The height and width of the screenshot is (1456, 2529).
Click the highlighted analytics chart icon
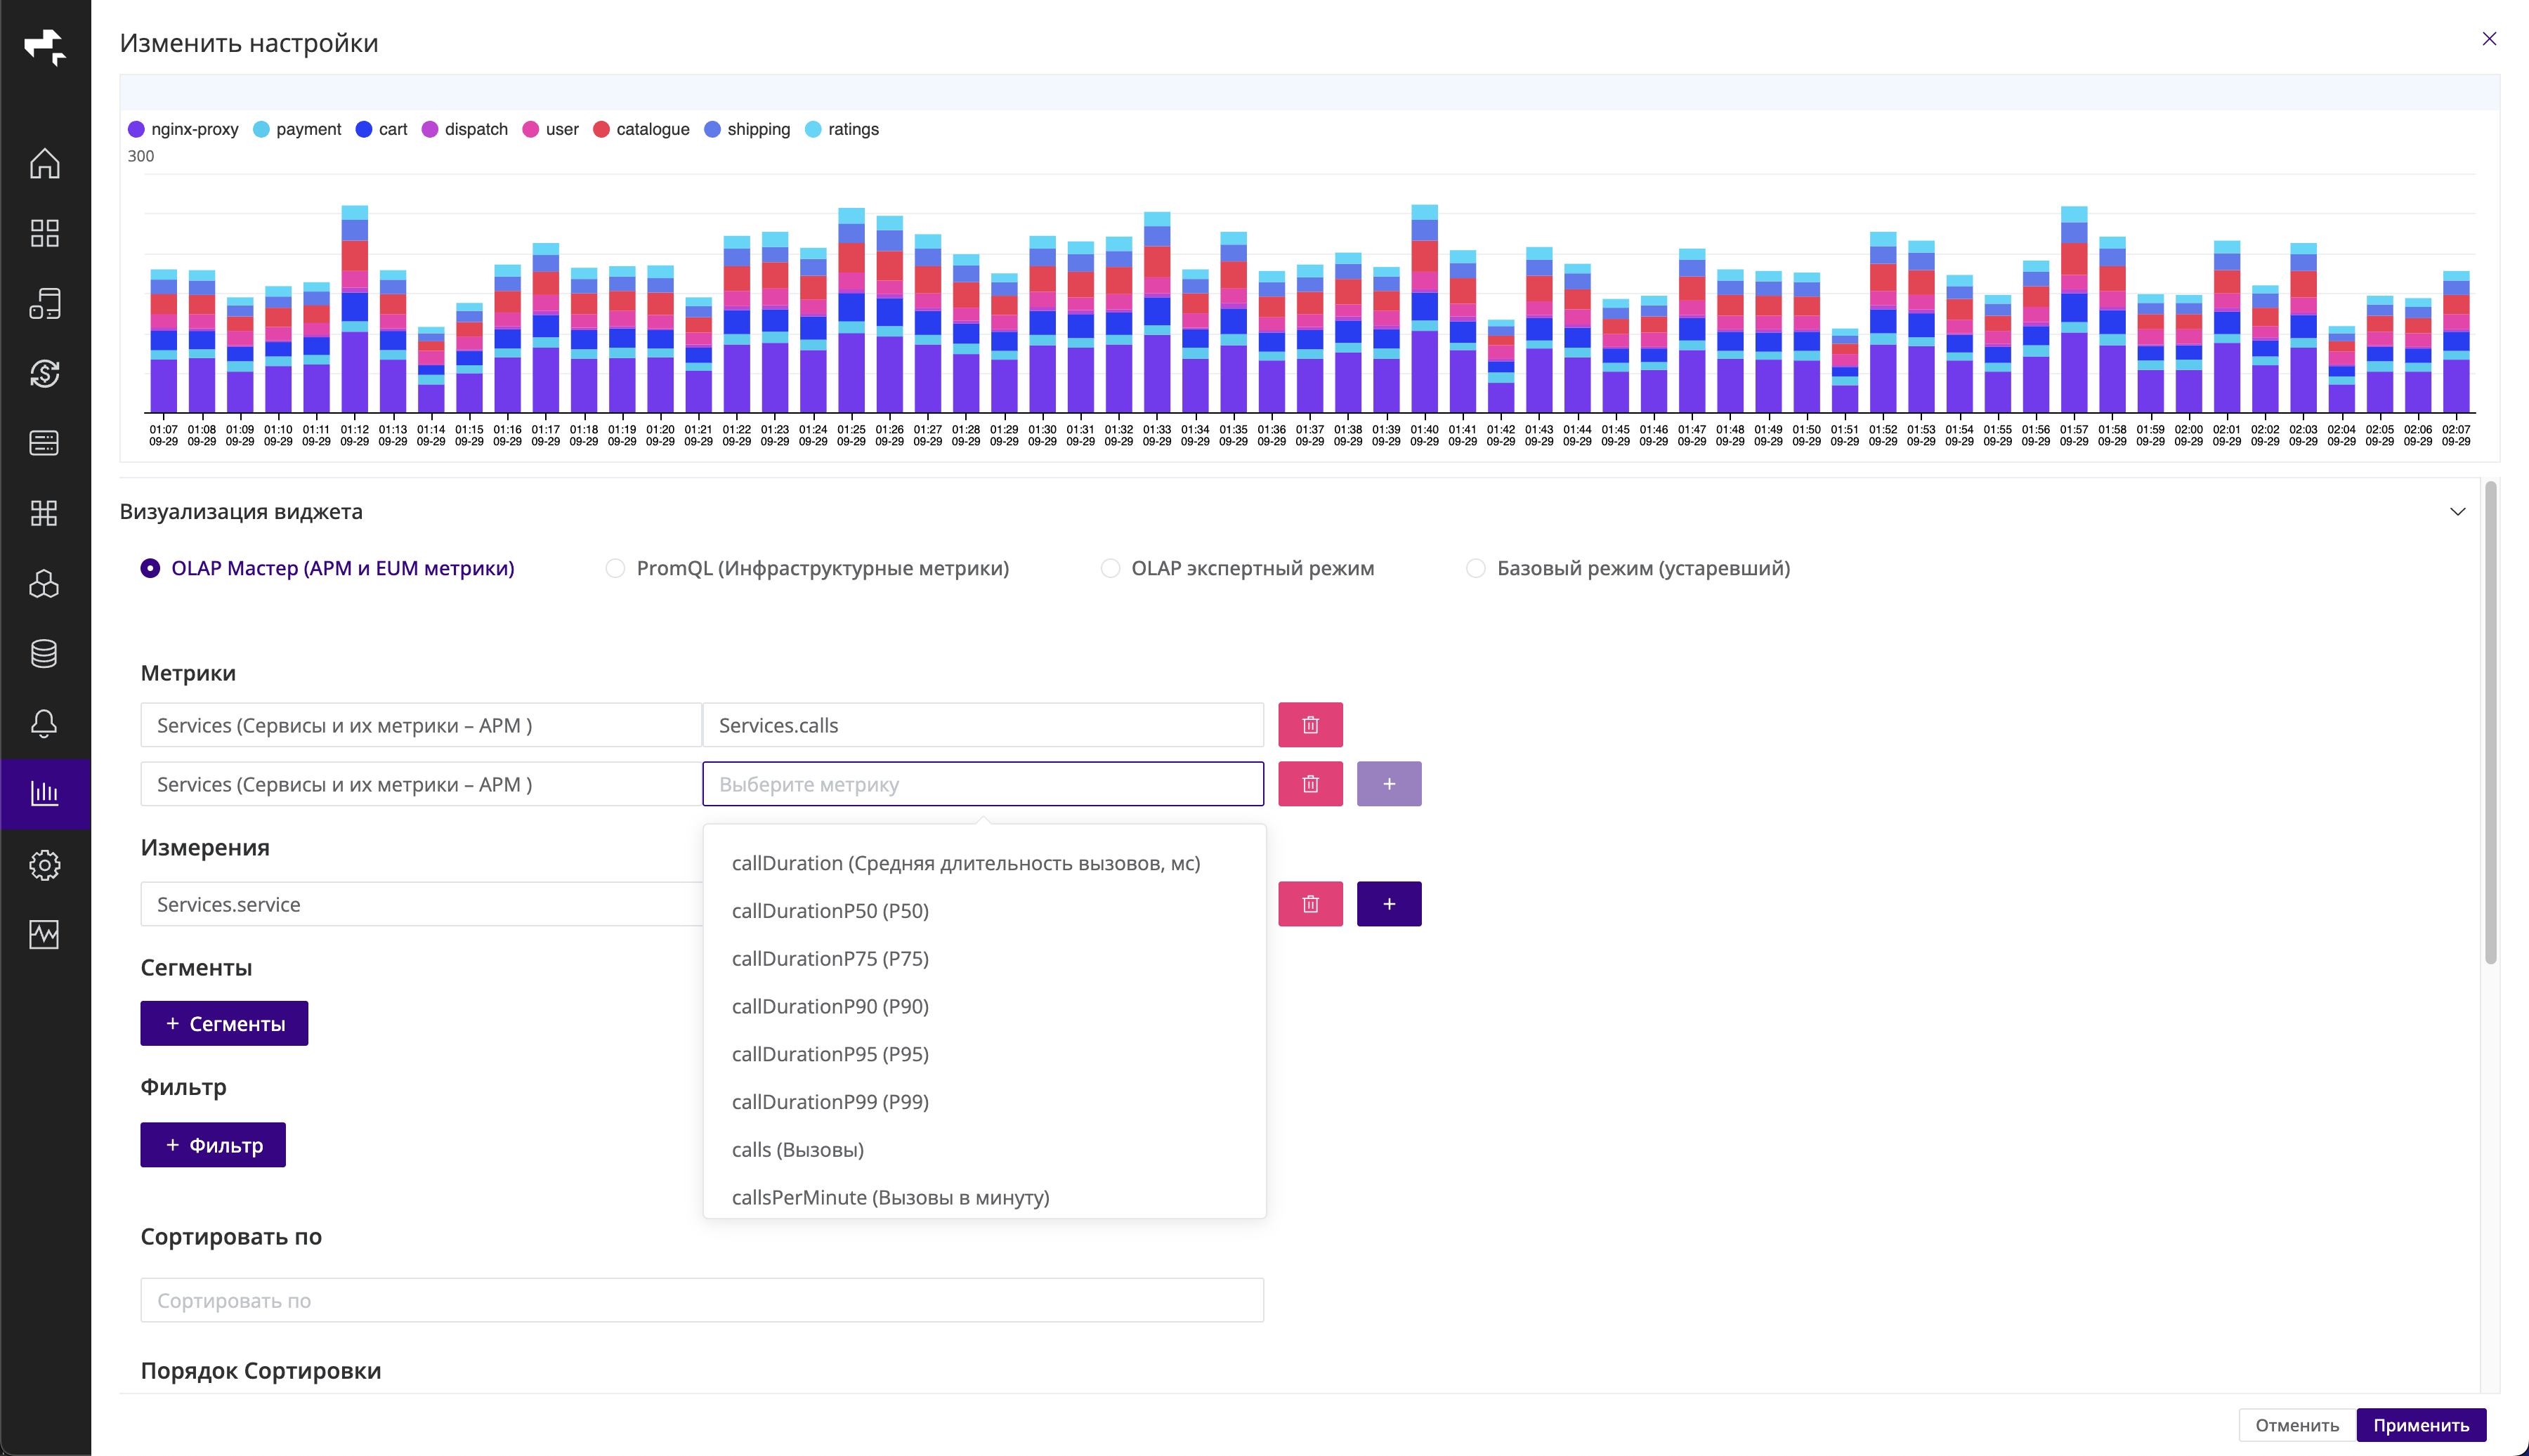pyautogui.click(x=46, y=794)
